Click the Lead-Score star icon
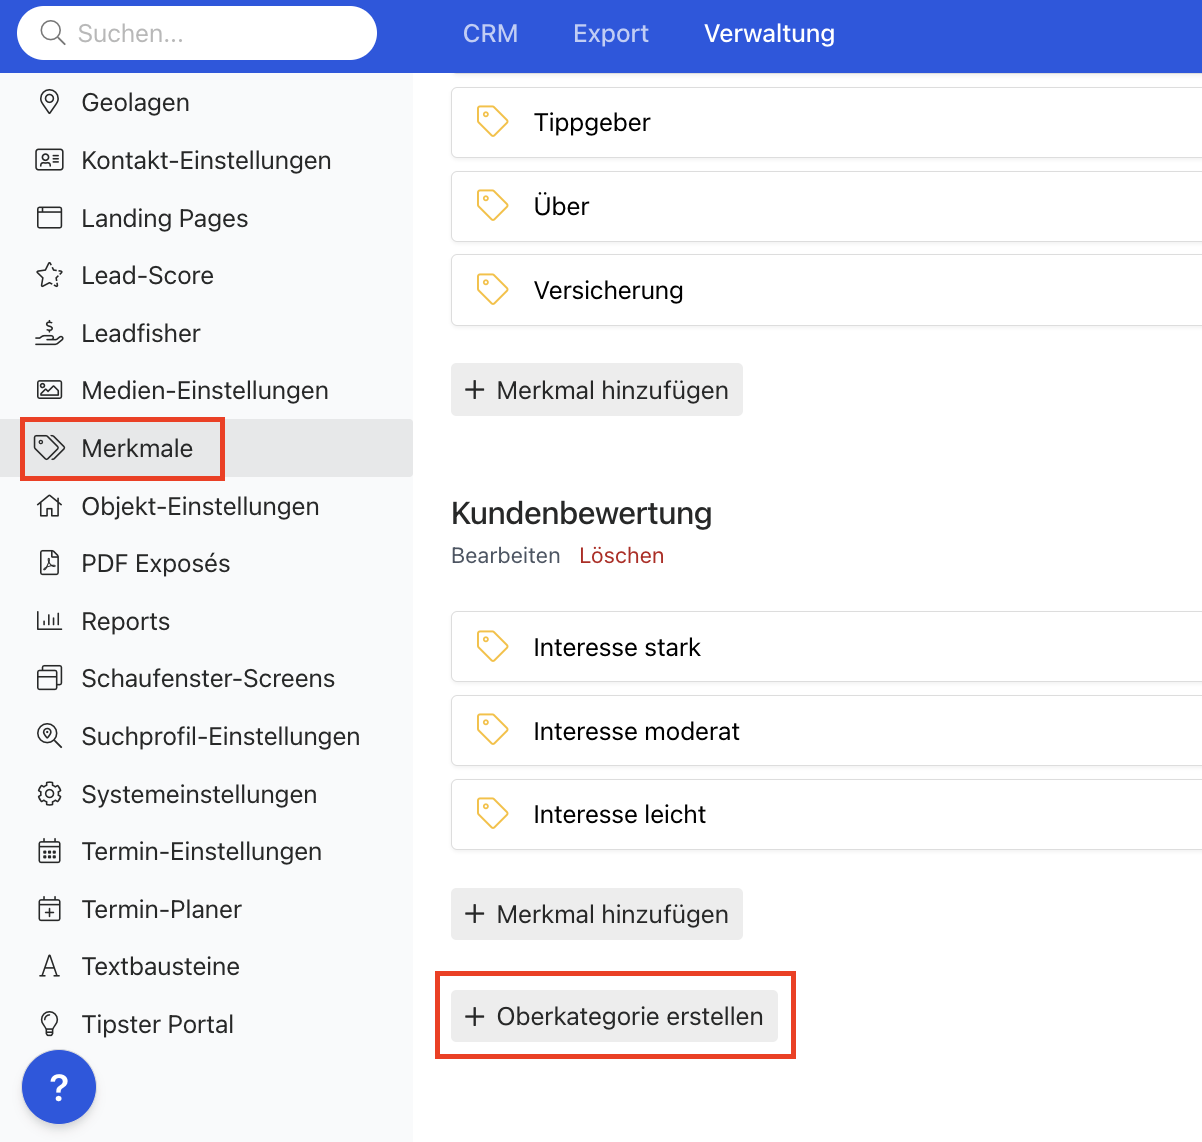1202x1142 pixels. [x=49, y=275]
